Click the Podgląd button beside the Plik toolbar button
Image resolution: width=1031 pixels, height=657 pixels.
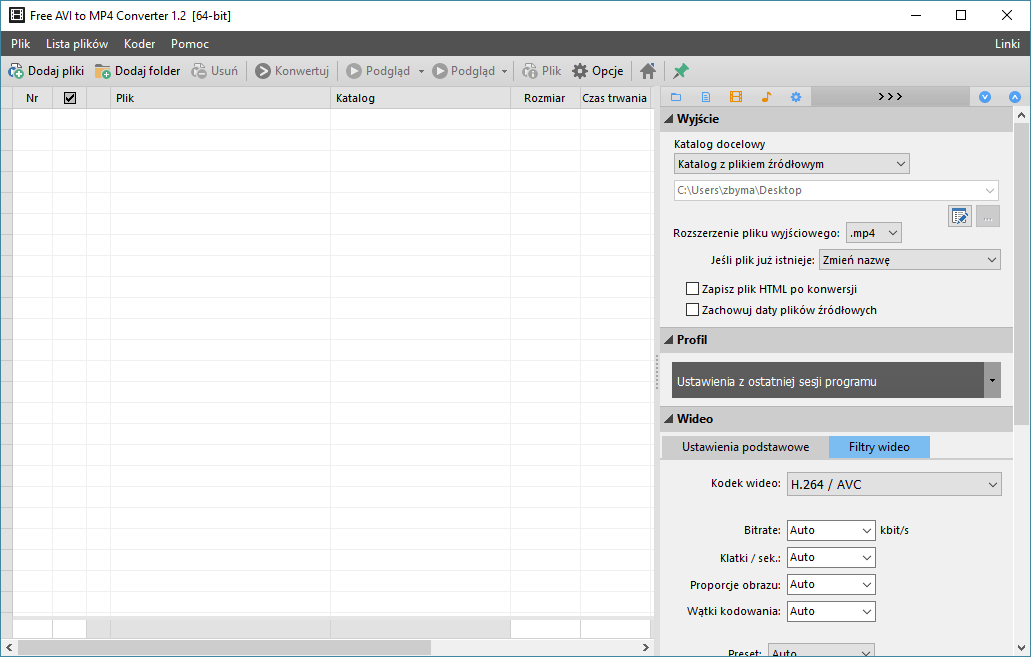point(463,71)
